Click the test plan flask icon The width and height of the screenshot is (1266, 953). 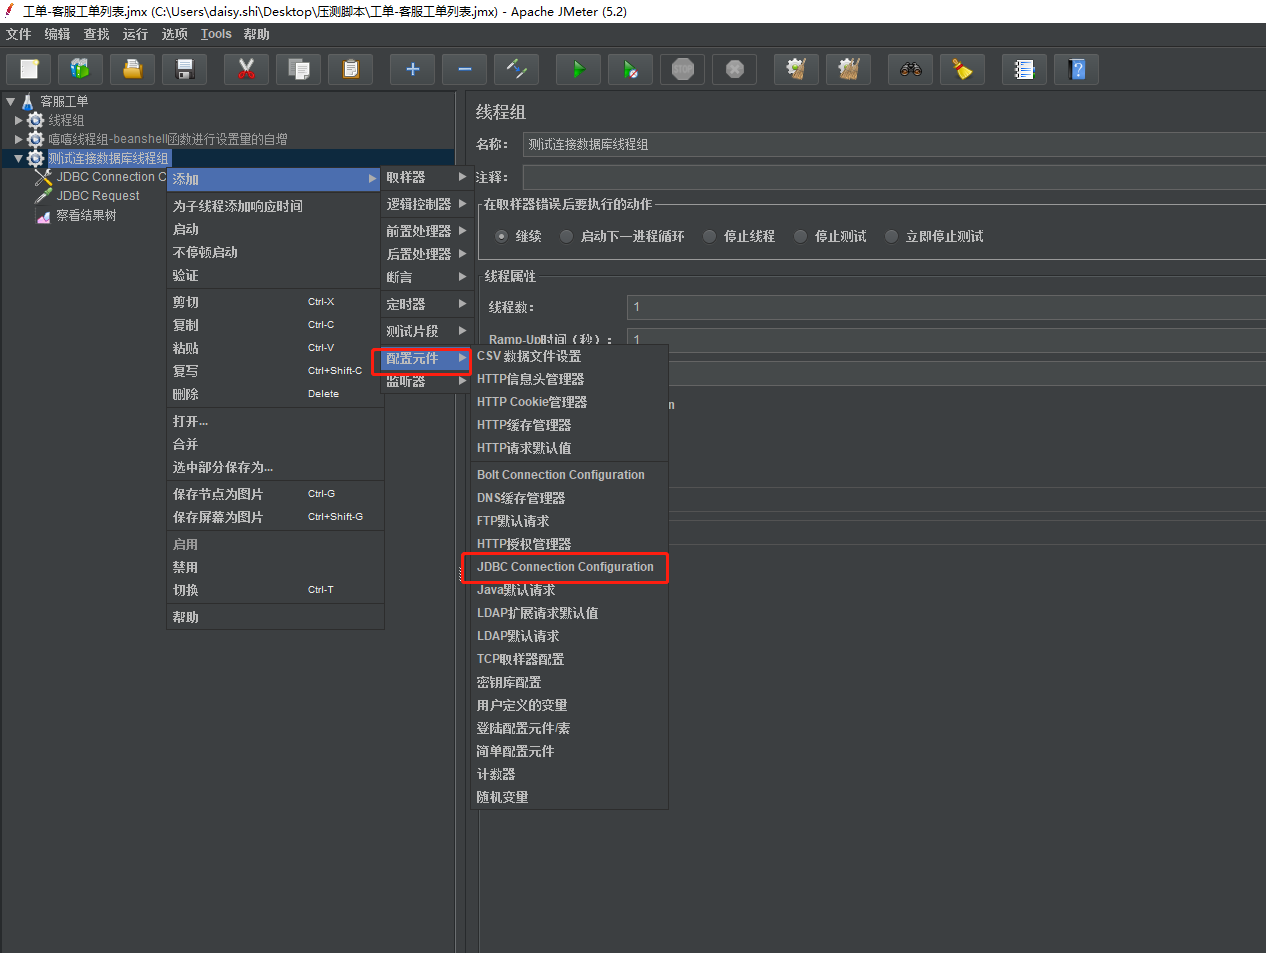[x=28, y=101]
